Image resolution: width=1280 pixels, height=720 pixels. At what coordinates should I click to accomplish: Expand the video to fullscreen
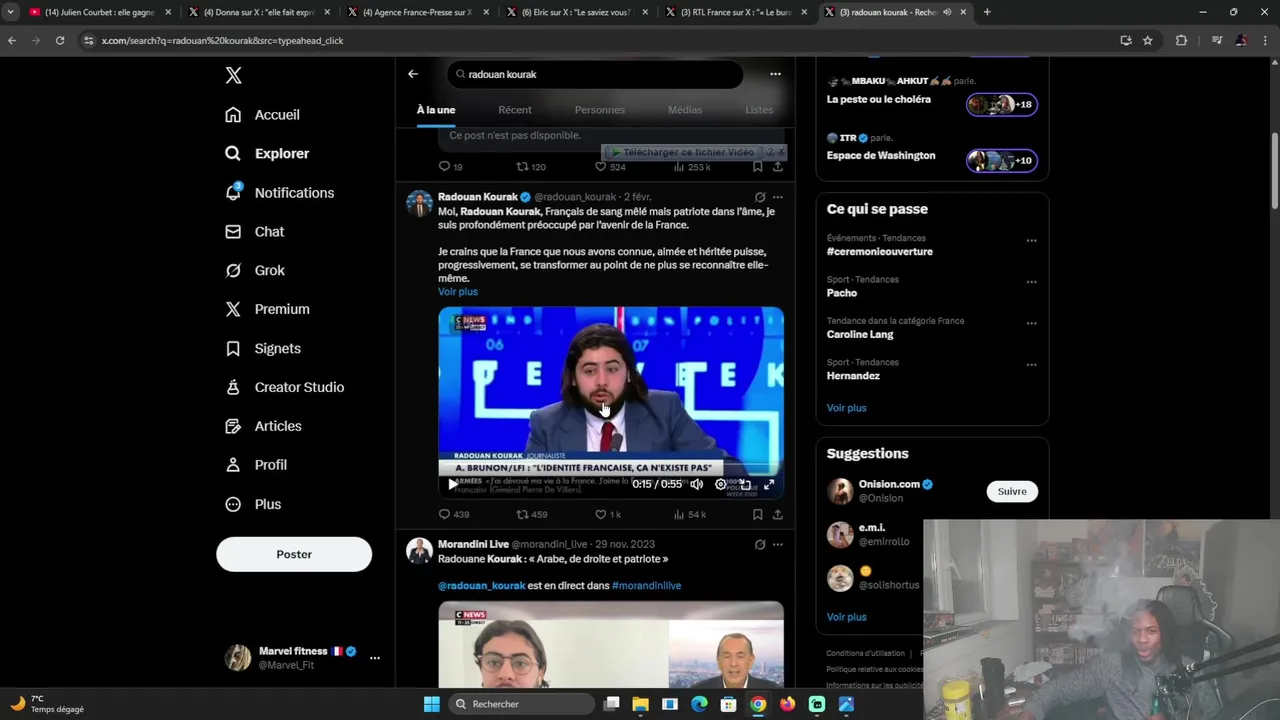(x=769, y=484)
